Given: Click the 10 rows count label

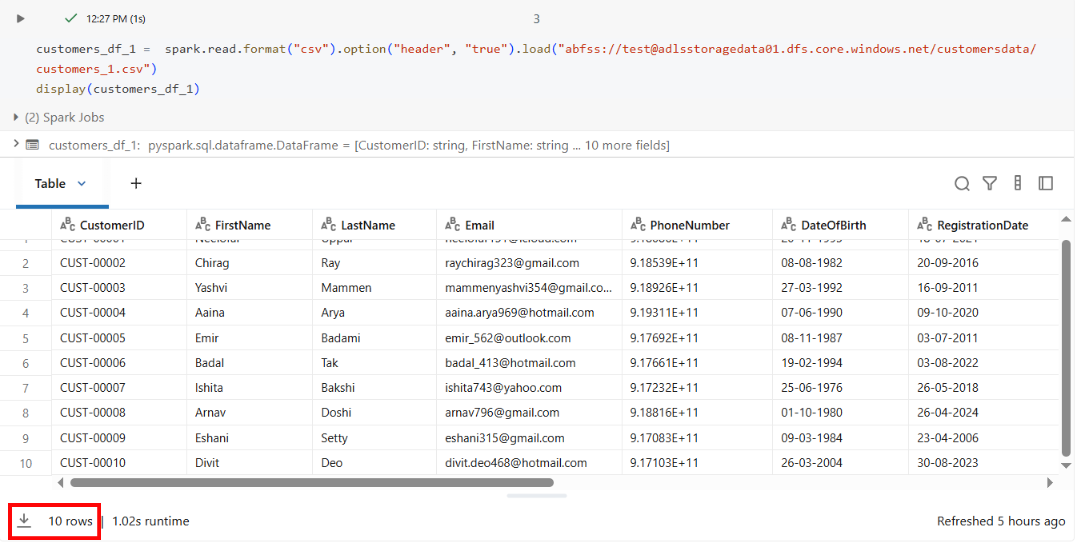Looking at the screenshot, I should [x=70, y=521].
